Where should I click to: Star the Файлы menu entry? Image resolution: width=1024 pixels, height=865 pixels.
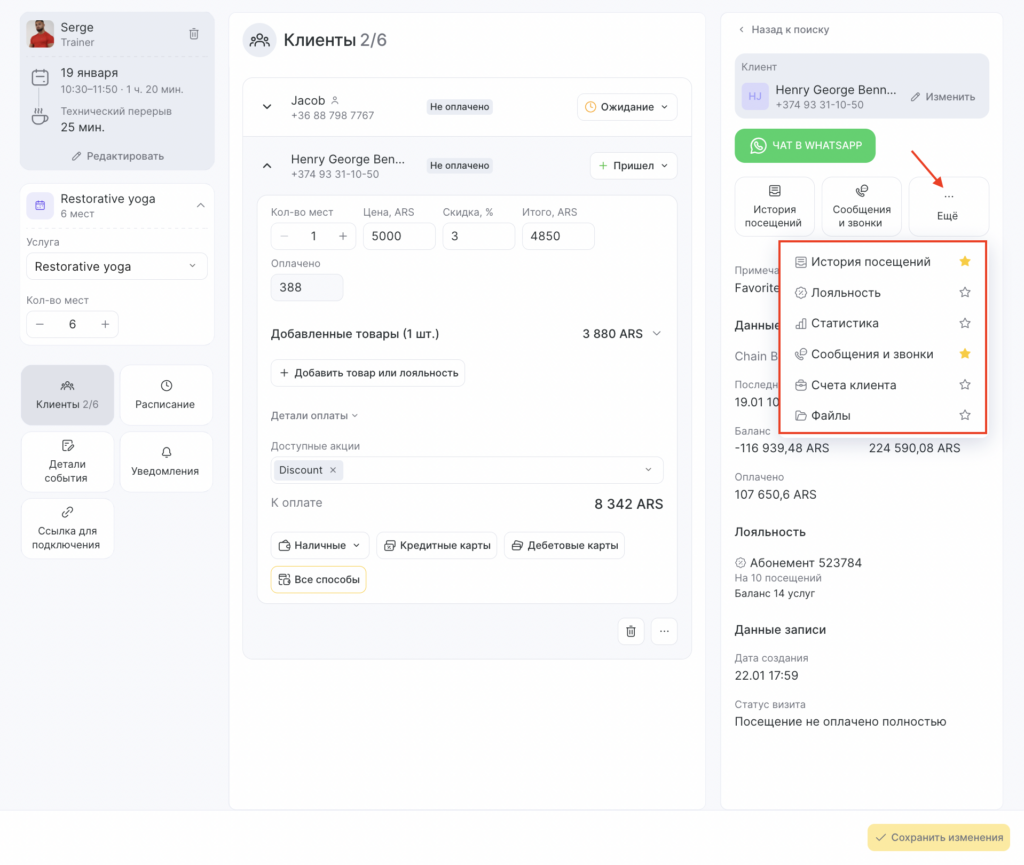[965, 415]
